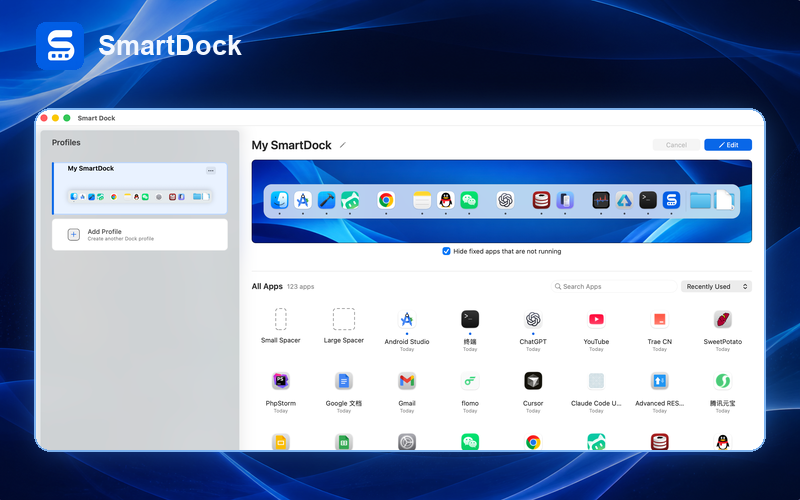Screen dimensions: 800x500
Task: Select Claude Code U... in All Apps grid
Action: (596, 392)
